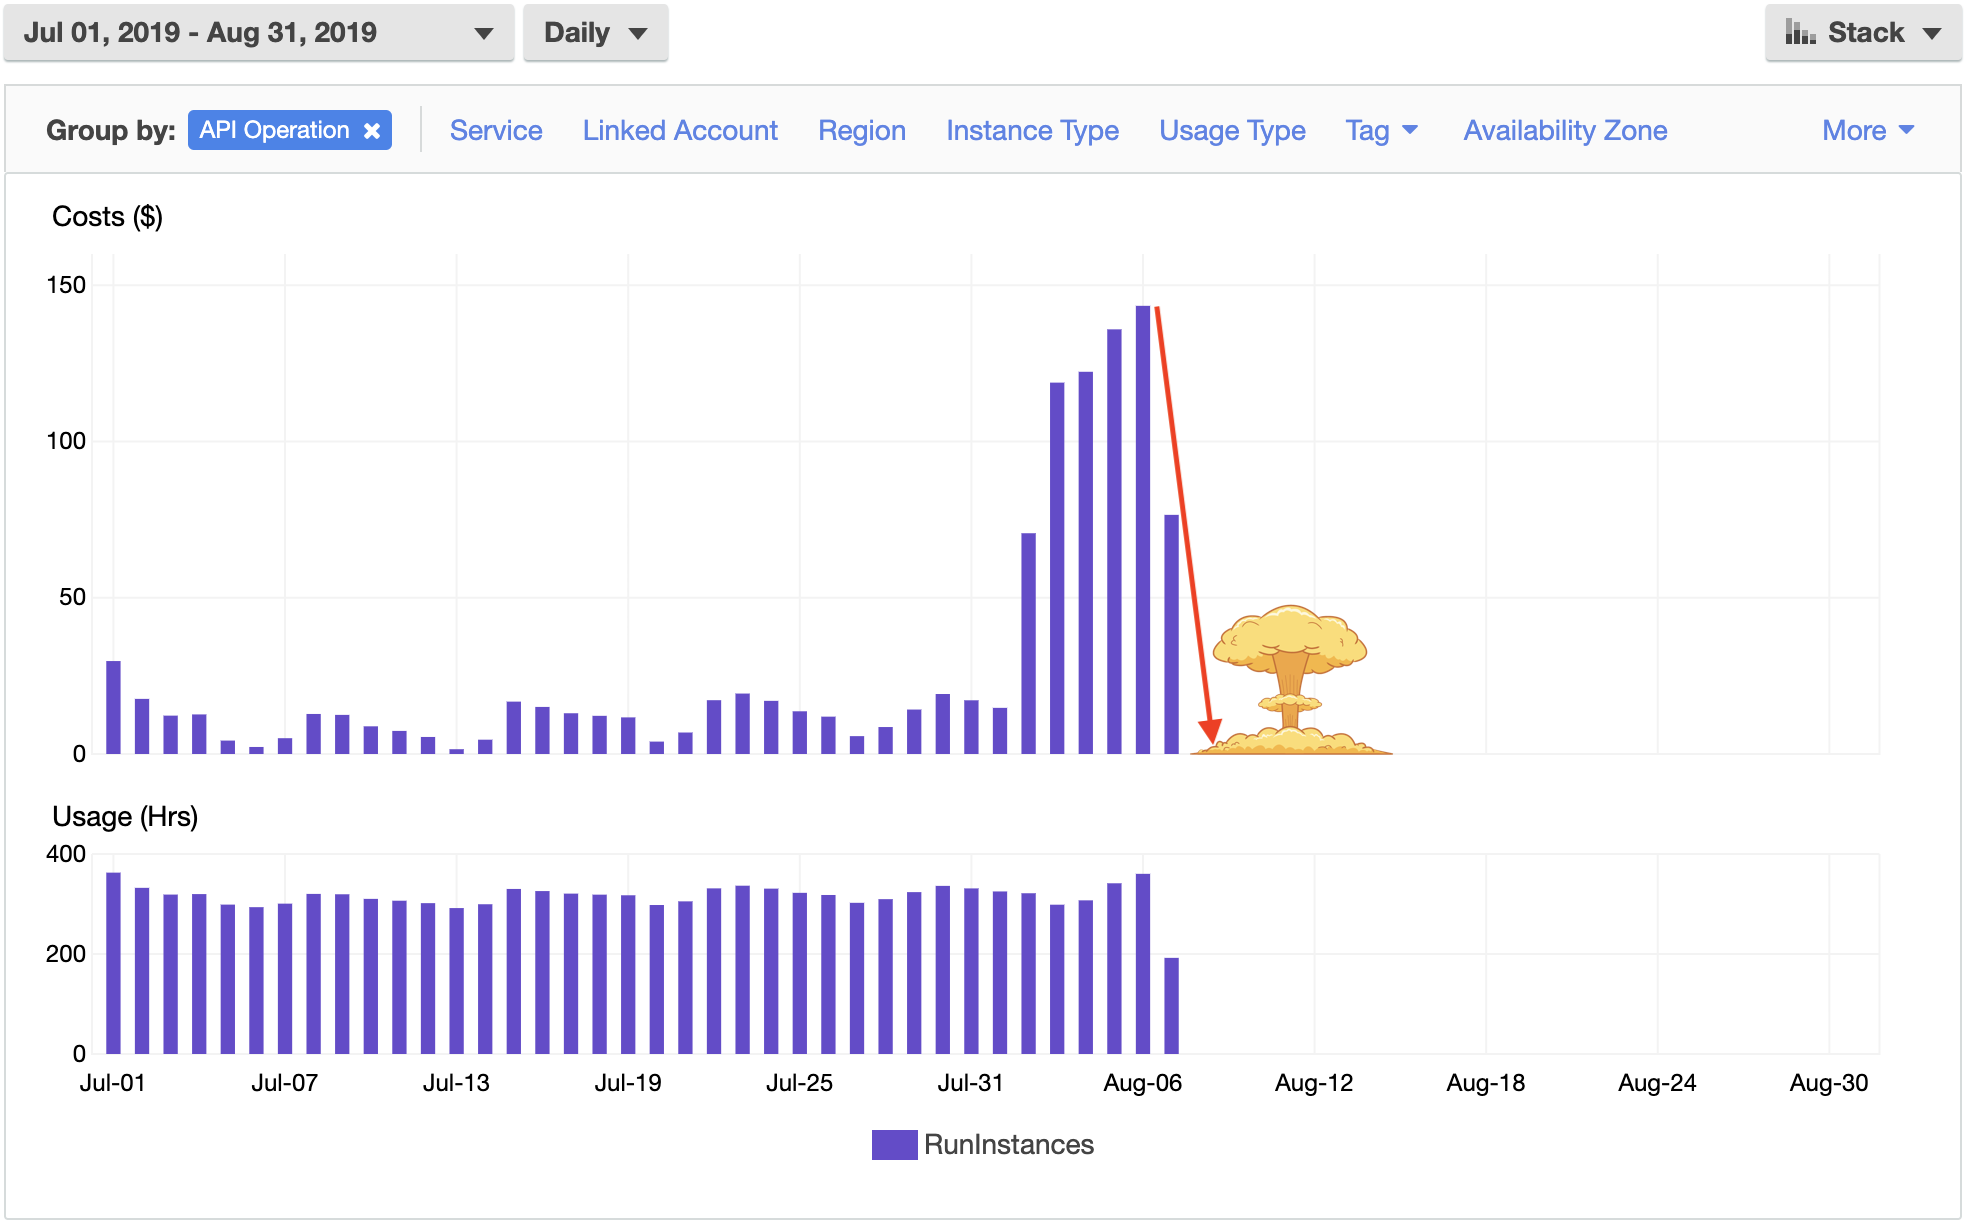Select the Service group-by option
This screenshot has height=1226, width=1968.
tap(496, 130)
